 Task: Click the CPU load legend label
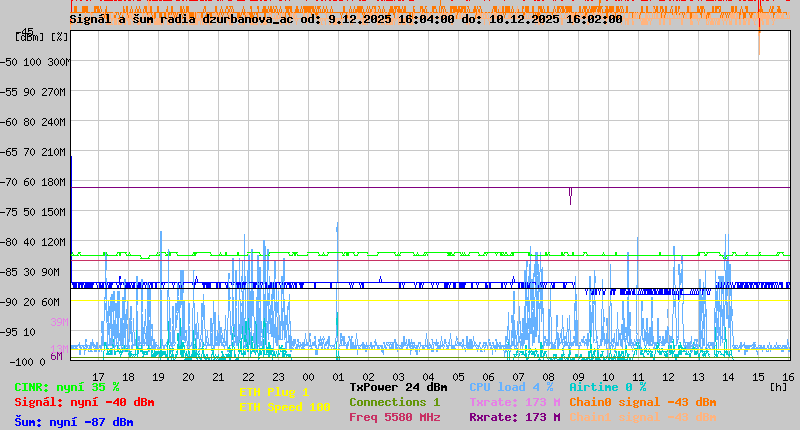pyautogui.click(x=511, y=387)
